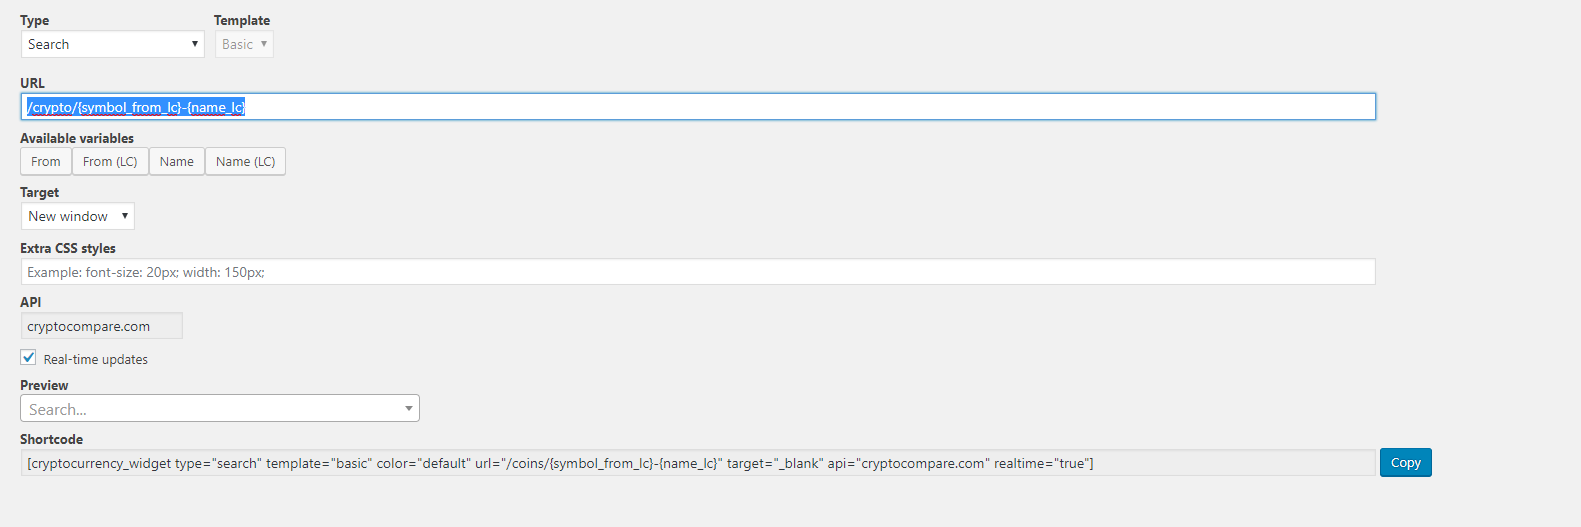Click the Extra CSS styles field

click(x=698, y=272)
